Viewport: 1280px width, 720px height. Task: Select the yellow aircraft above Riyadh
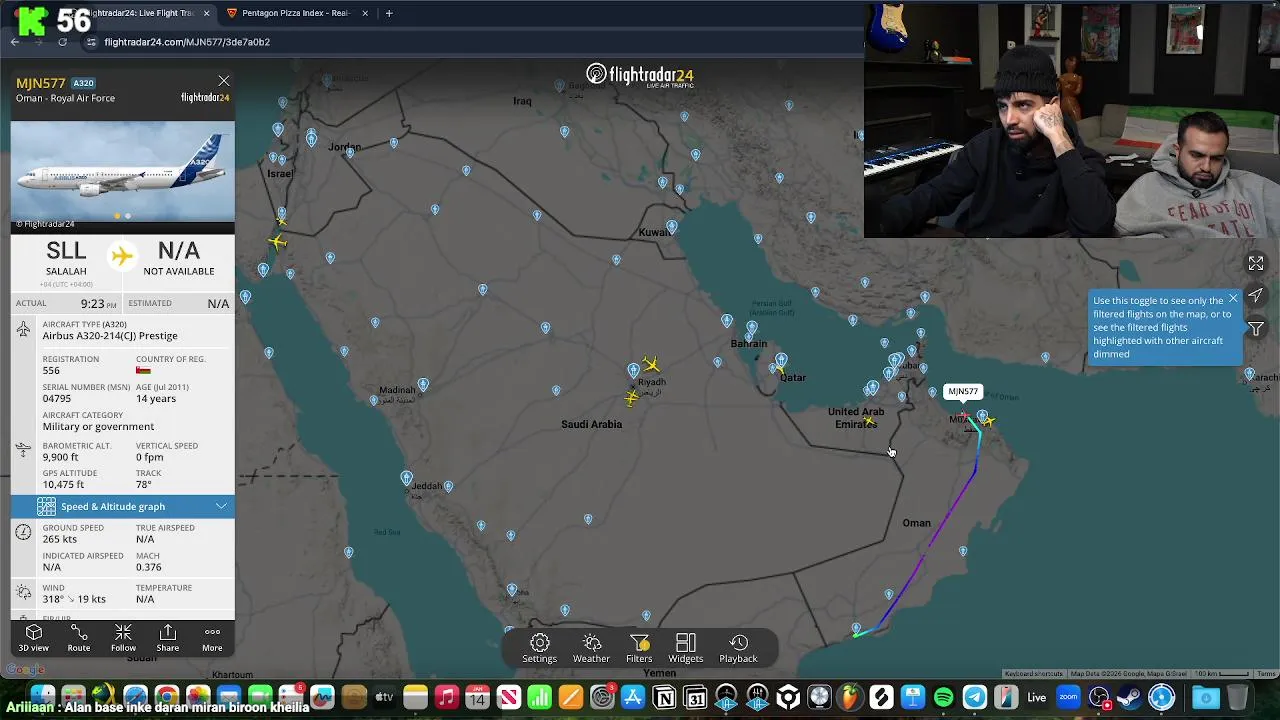point(651,364)
